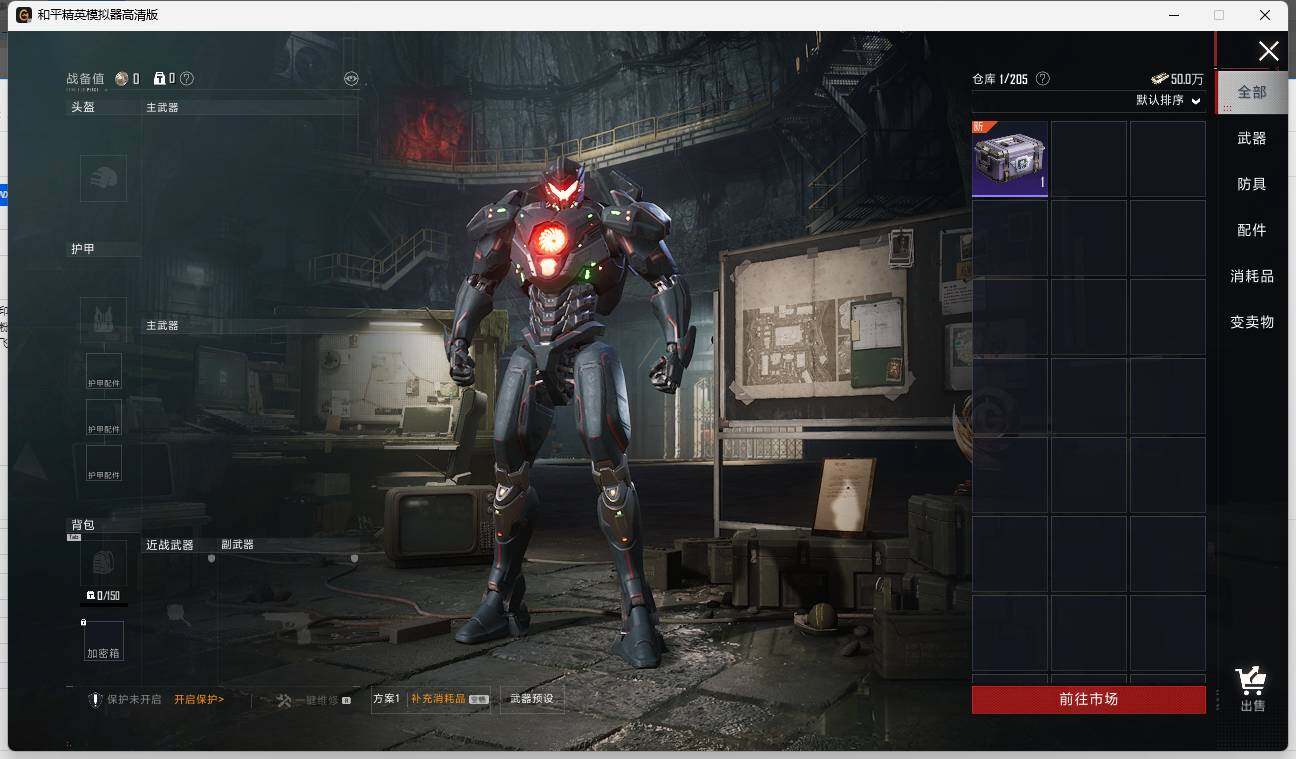This screenshot has width=1296, height=759.
Task: Click the armor vest equipment slot
Action: (103, 320)
